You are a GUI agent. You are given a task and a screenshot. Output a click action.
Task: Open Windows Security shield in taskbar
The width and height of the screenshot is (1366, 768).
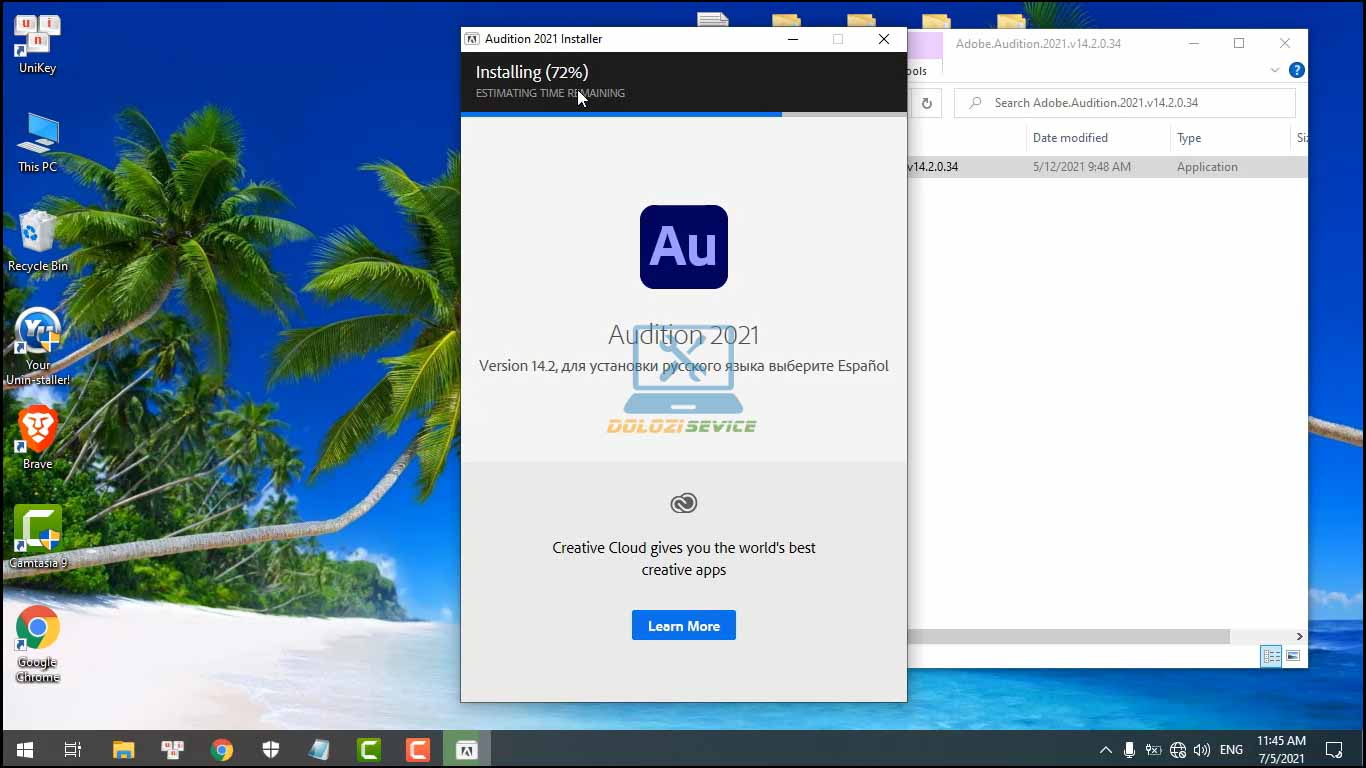click(x=270, y=750)
